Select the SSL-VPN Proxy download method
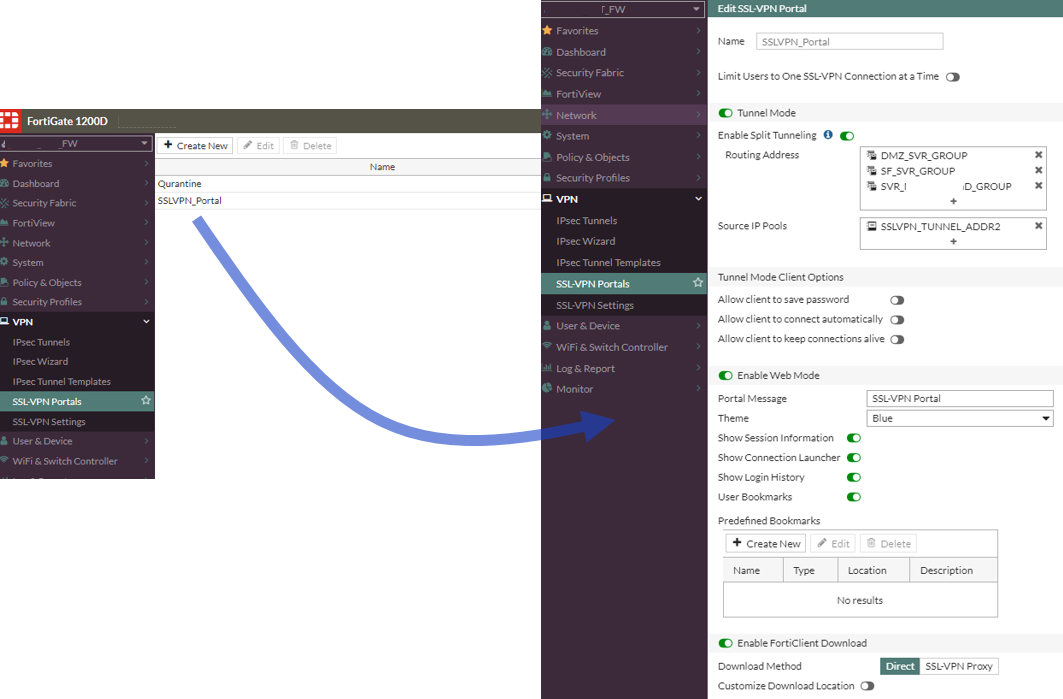Screen dimensions: 1063x699 (x=959, y=666)
